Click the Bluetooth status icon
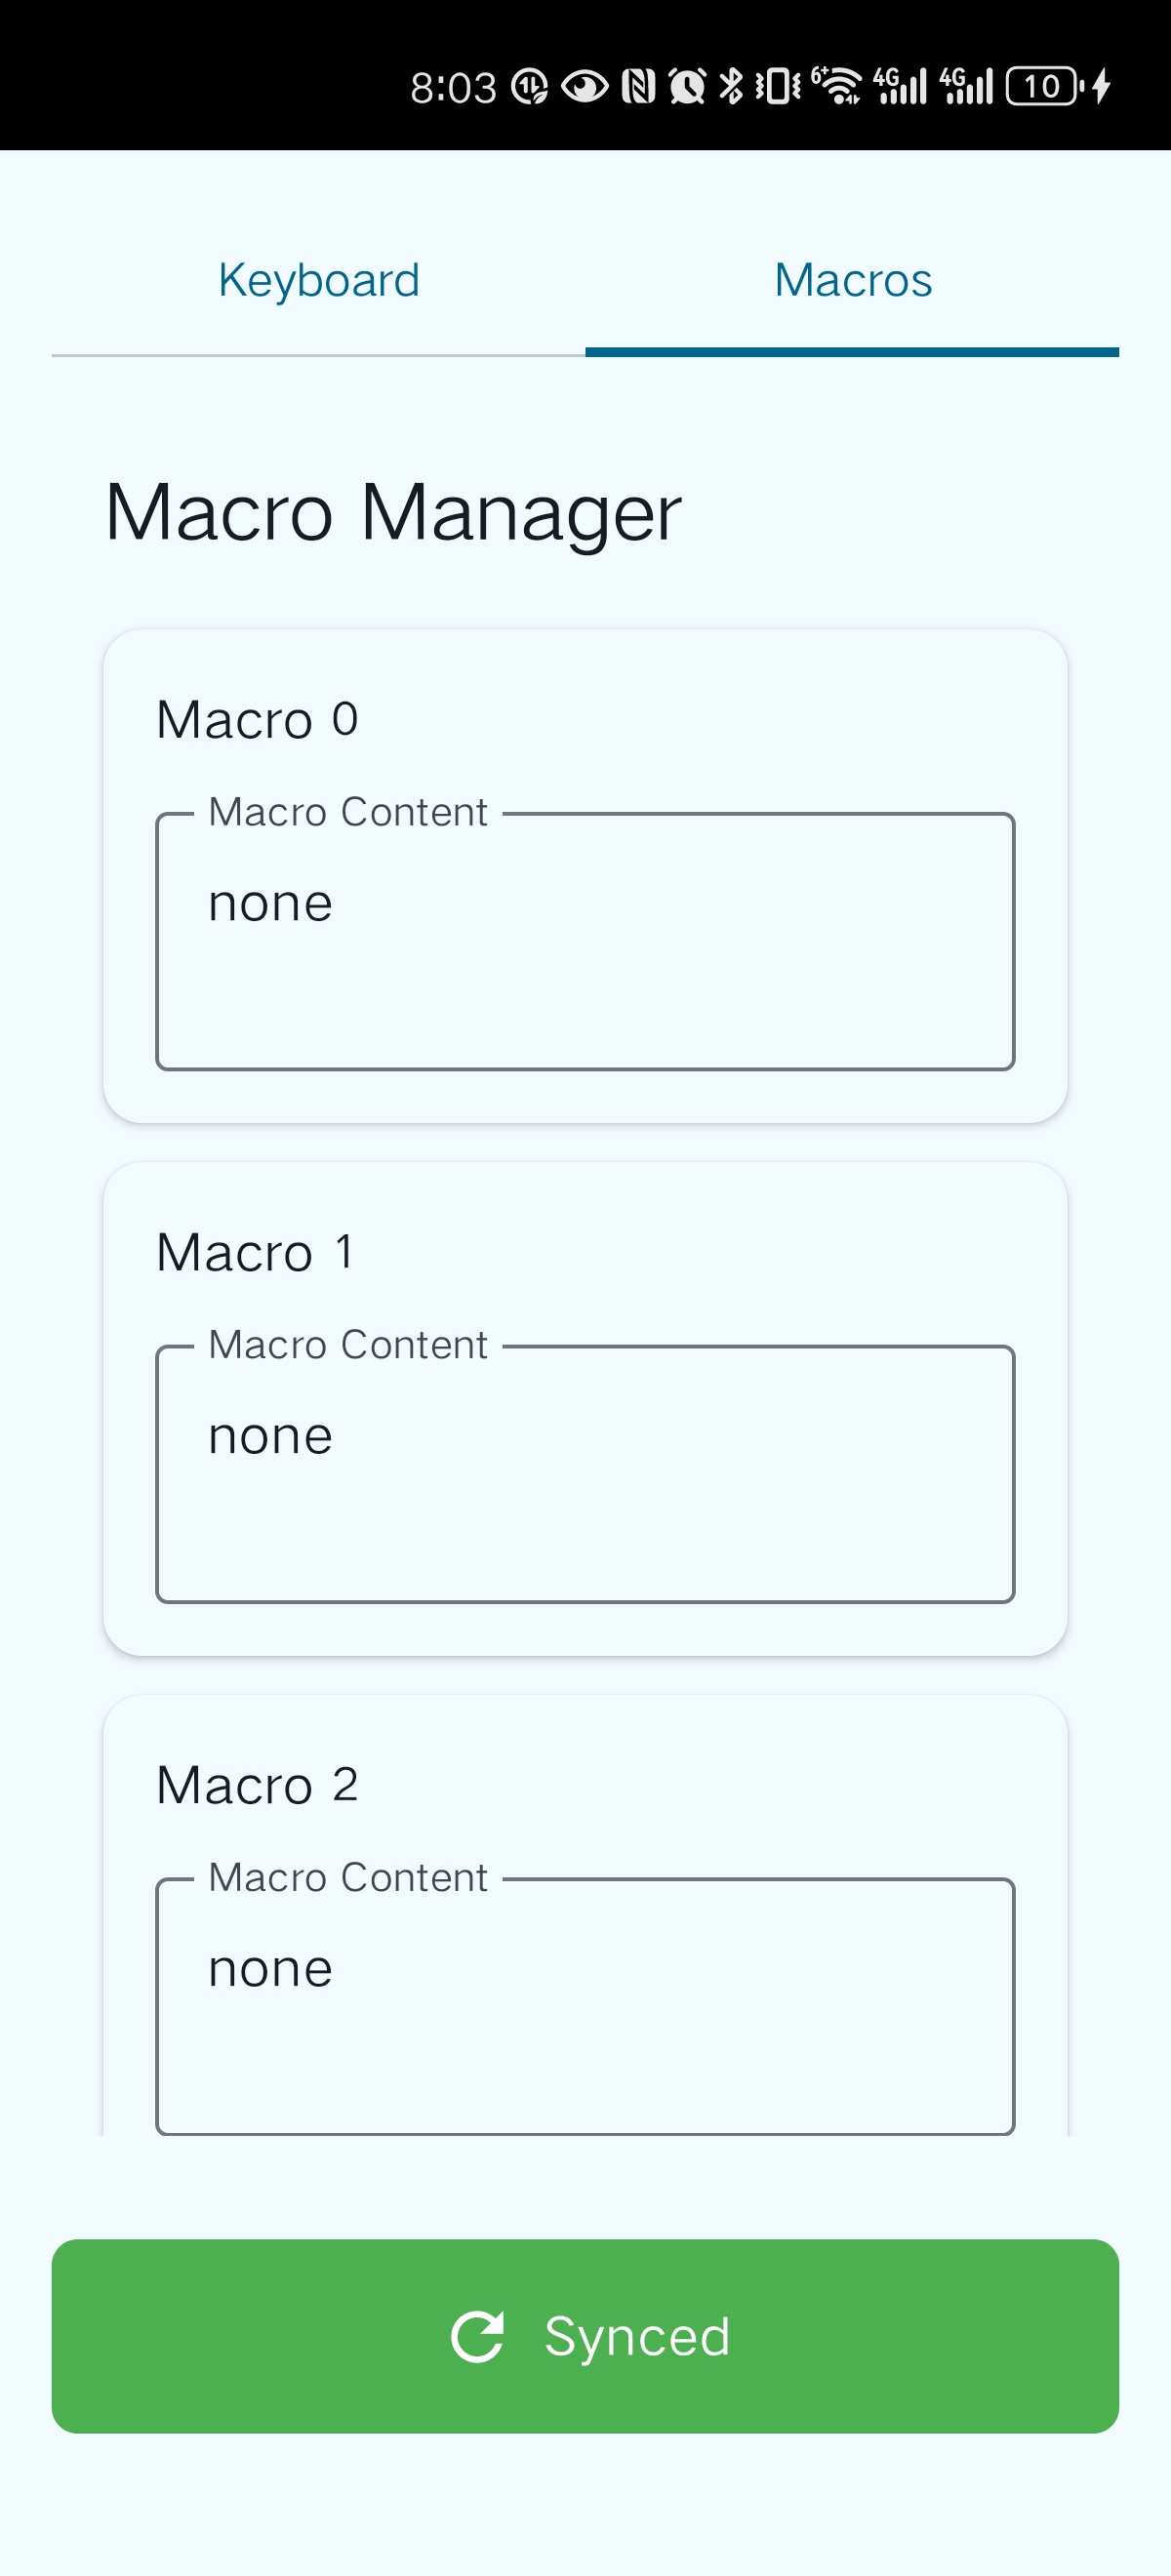This screenshot has width=1171, height=2576. click(732, 87)
